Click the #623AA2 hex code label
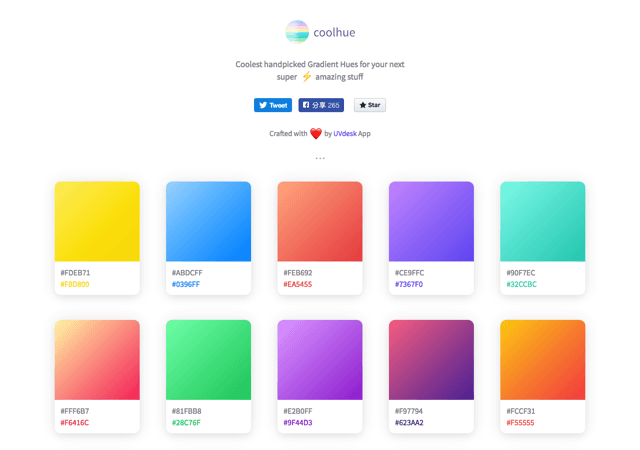This screenshot has width=640, height=450. point(409,423)
